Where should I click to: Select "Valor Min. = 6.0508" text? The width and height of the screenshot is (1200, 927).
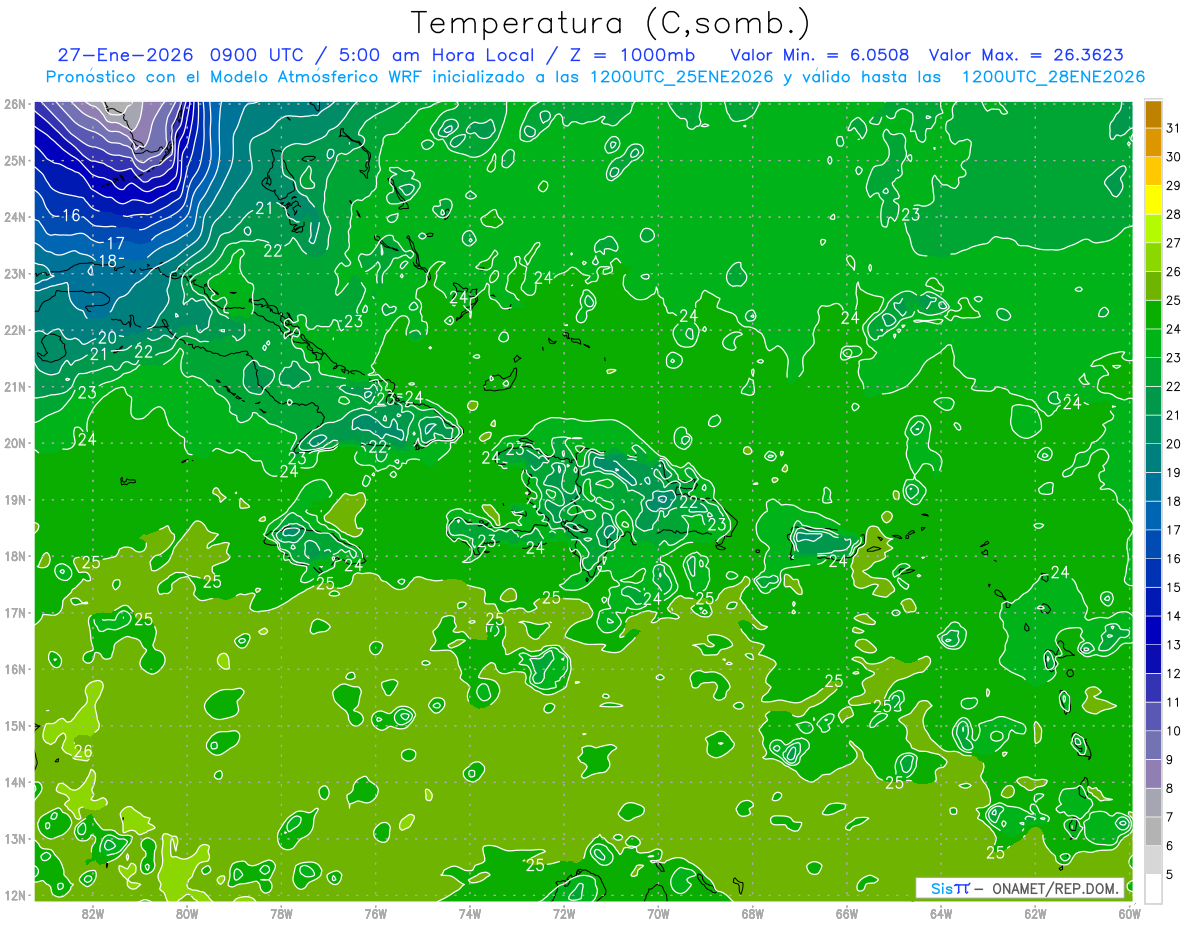[820, 54]
